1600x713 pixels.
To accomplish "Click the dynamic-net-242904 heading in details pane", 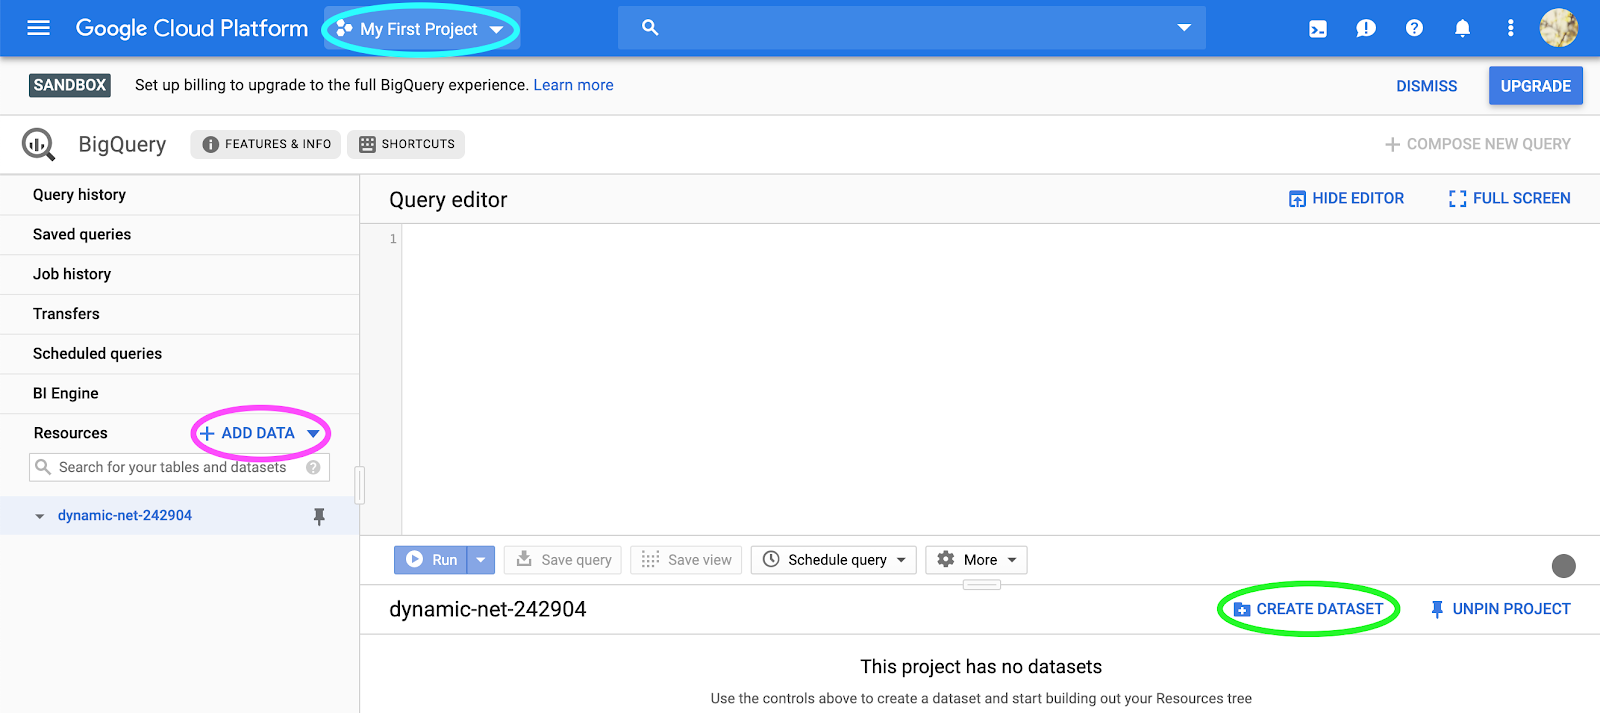I will tap(488, 609).
